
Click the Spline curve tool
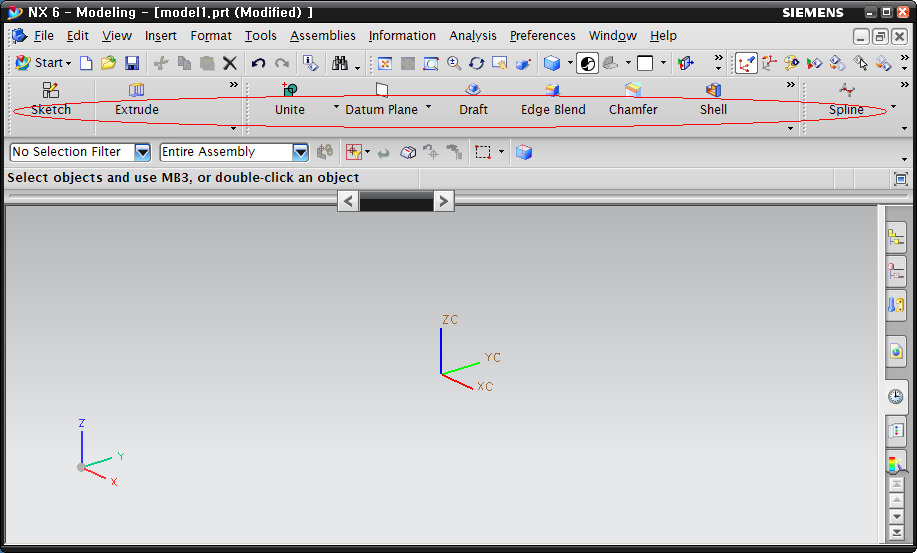pyautogui.click(x=846, y=89)
